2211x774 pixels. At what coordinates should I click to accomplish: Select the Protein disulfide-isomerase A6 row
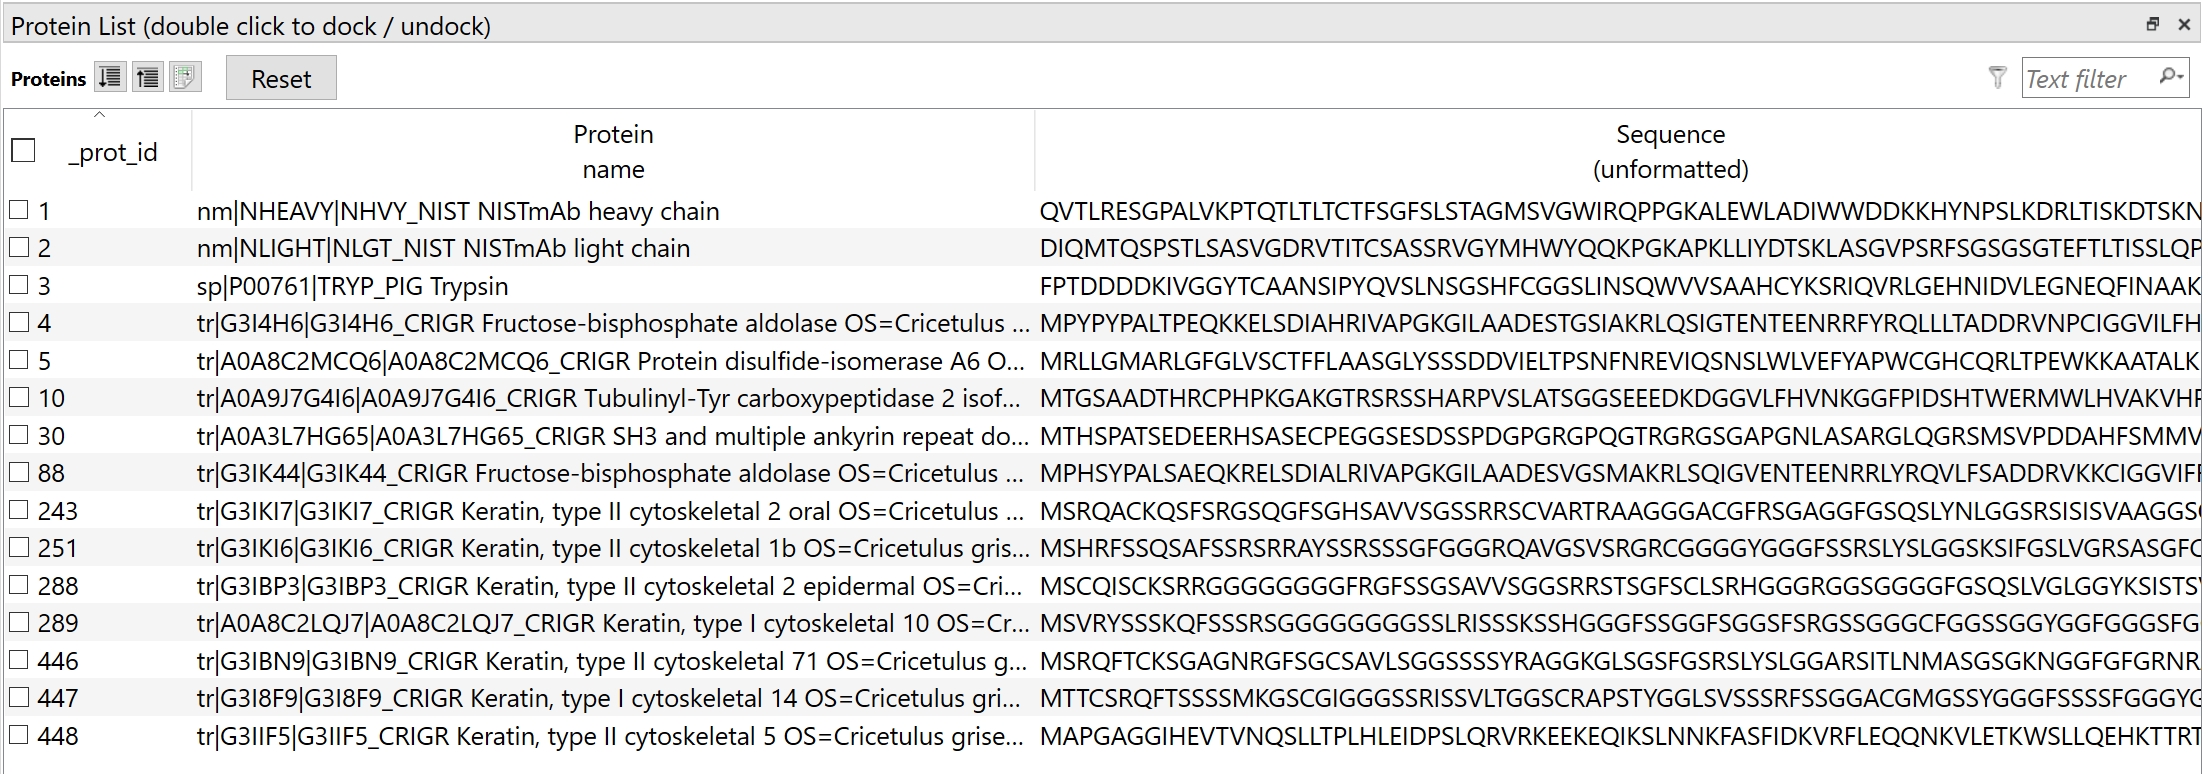(1102, 360)
